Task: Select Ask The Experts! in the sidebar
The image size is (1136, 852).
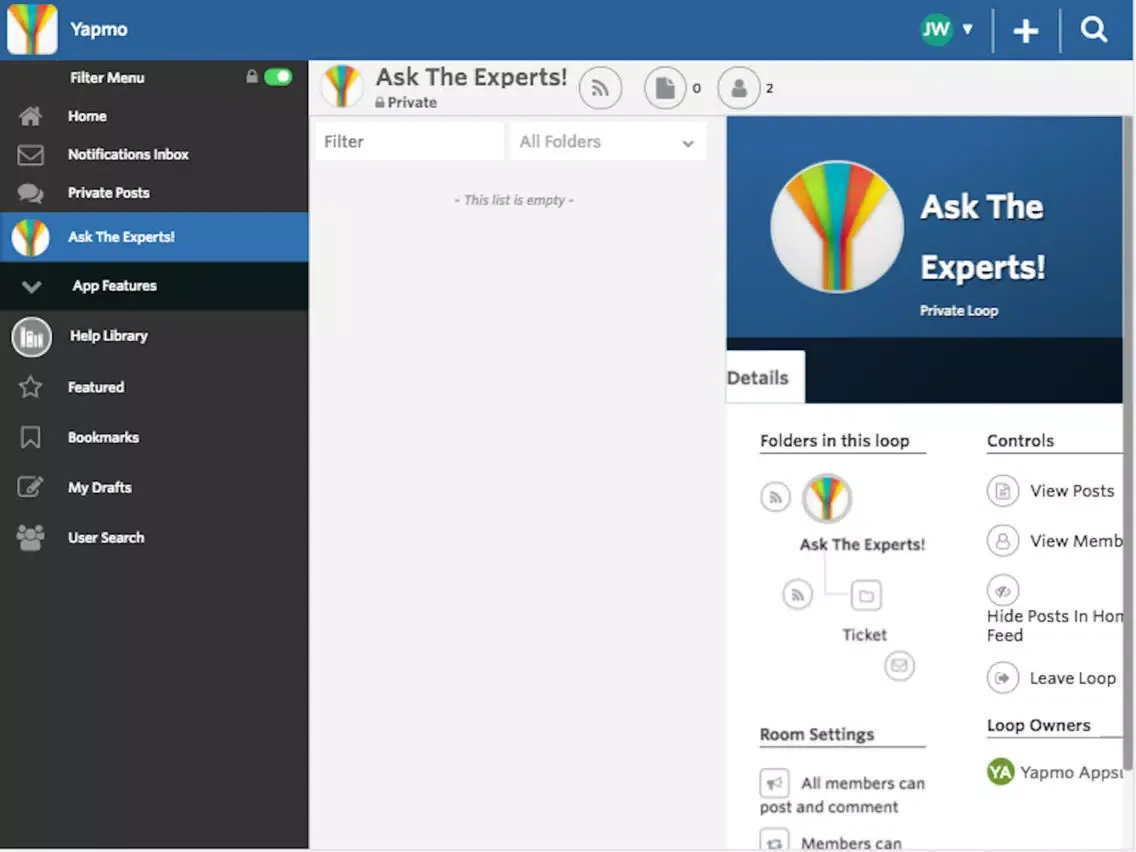Action: coord(154,237)
